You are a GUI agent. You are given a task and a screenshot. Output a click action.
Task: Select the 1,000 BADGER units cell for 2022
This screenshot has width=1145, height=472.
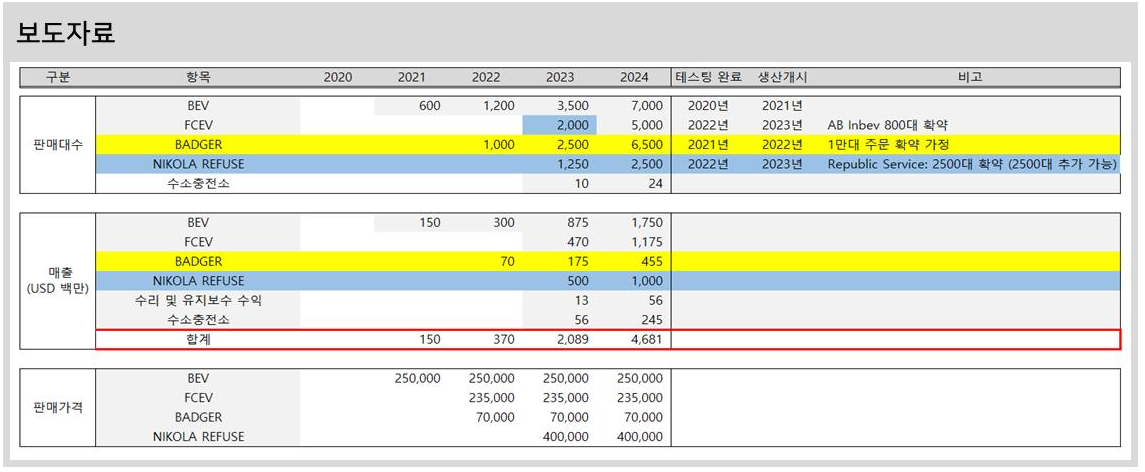[x=499, y=145]
